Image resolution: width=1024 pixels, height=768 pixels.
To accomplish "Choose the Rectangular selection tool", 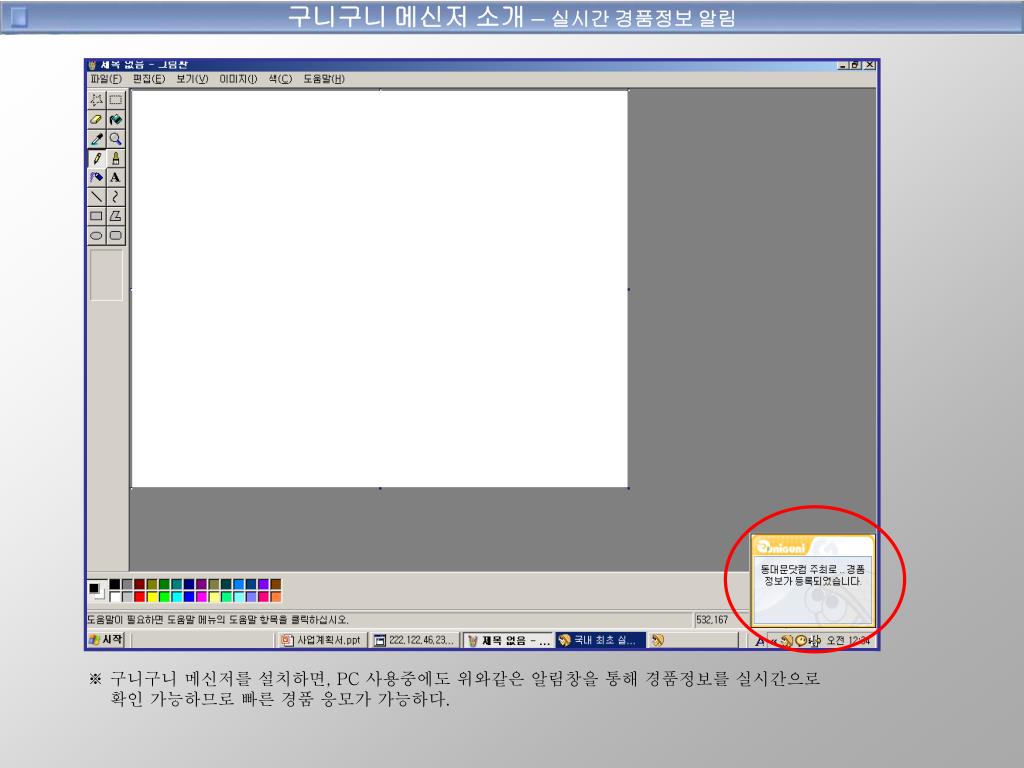I will [116, 100].
